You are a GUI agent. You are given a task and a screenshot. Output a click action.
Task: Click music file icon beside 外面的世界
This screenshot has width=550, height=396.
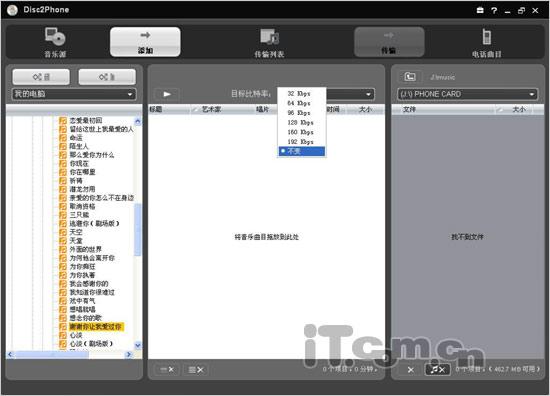pos(63,249)
